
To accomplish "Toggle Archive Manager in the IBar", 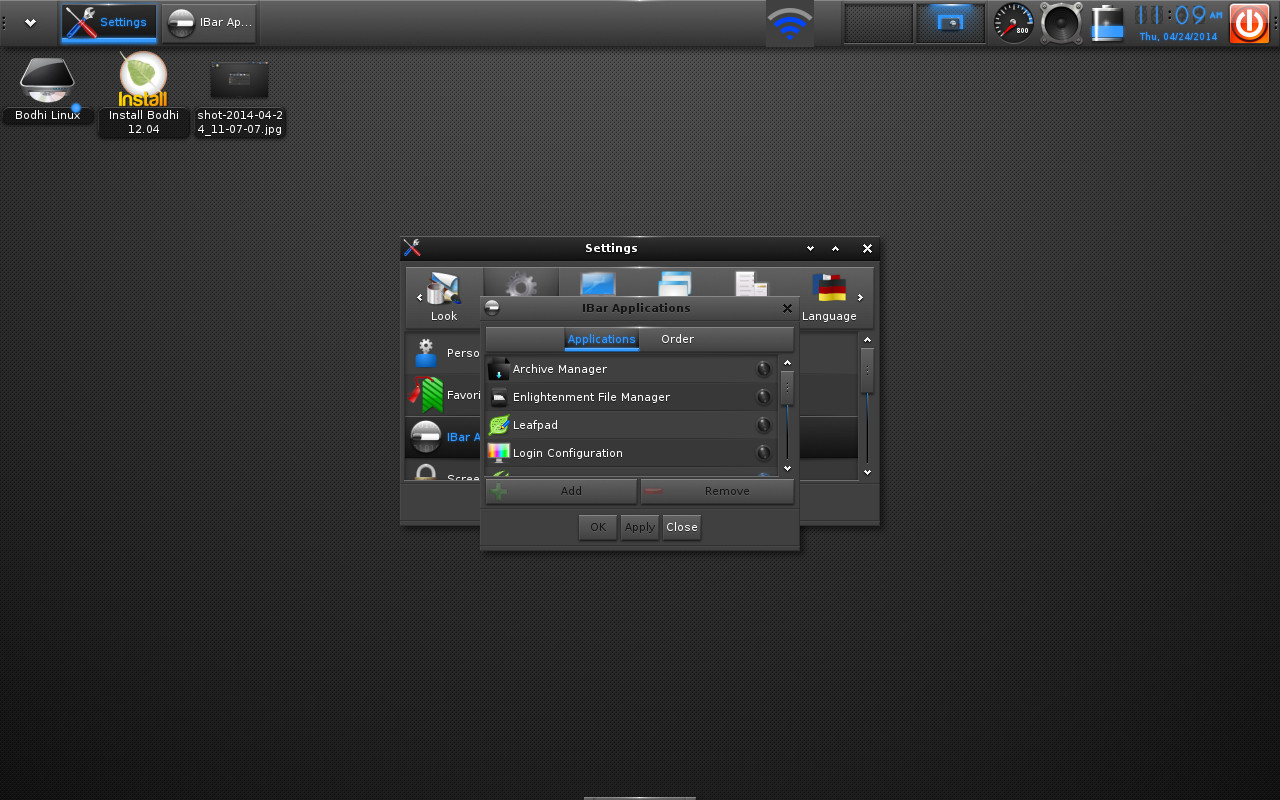I will tap(764, 369).
